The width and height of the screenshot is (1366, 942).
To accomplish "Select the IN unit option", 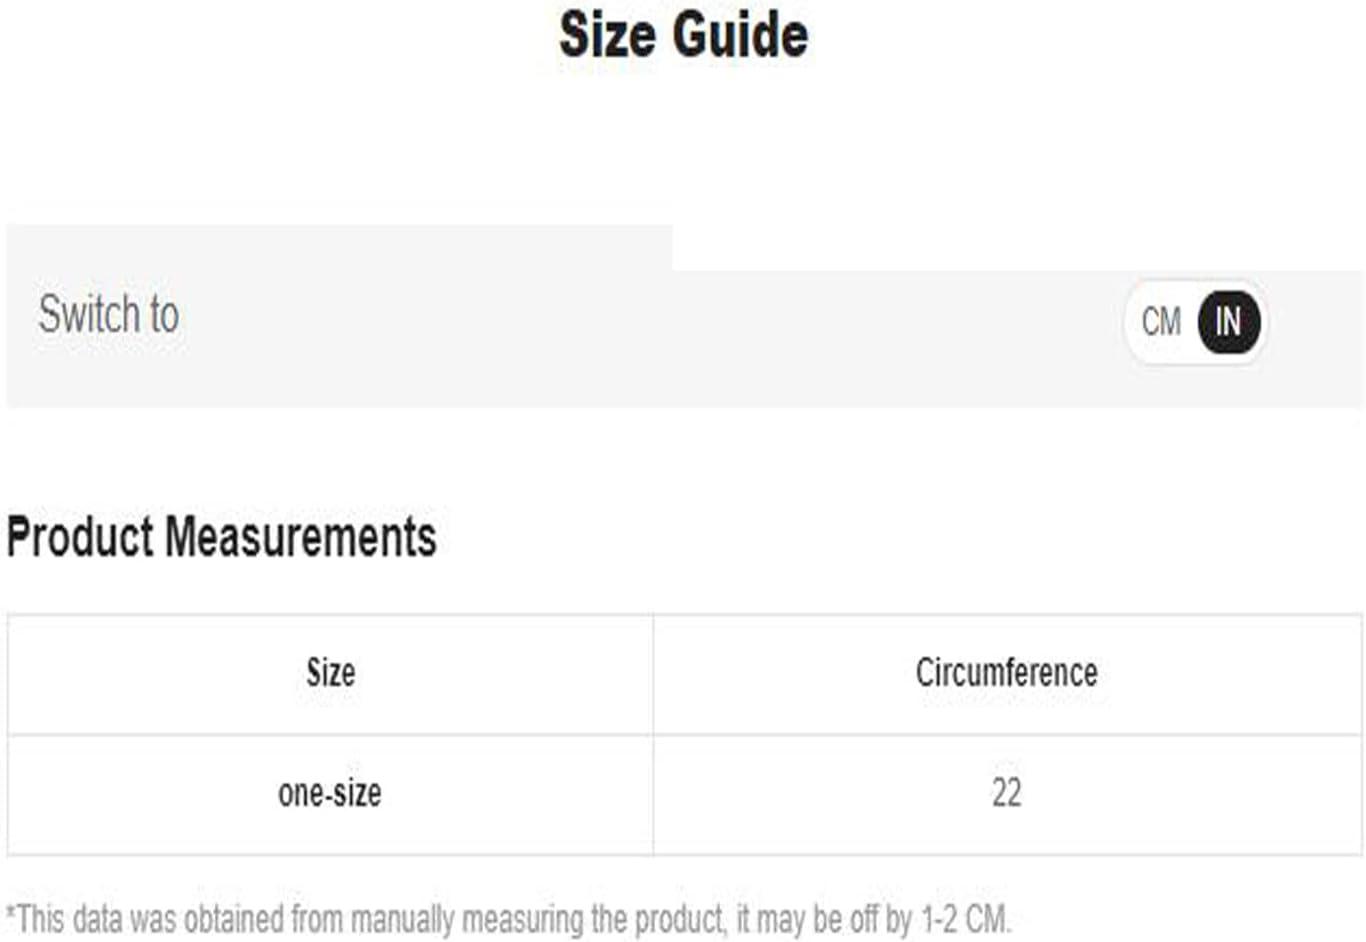I will click(1228, 322).
